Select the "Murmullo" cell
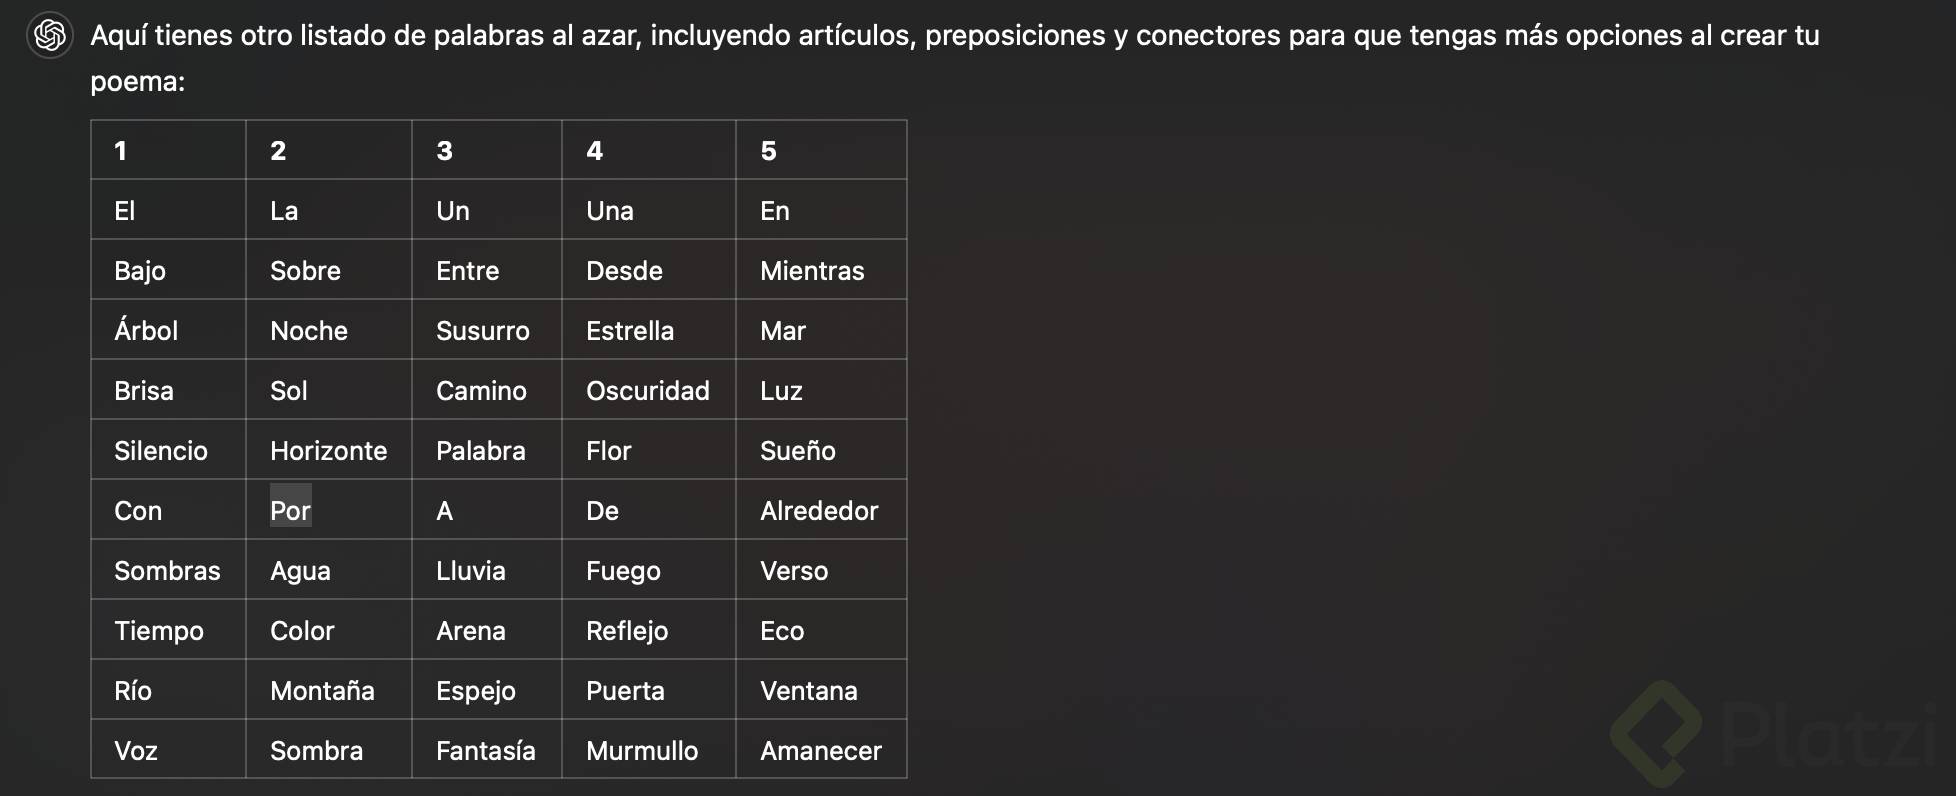This screenshot has width=1956, height=796. [x=641, y=751]
